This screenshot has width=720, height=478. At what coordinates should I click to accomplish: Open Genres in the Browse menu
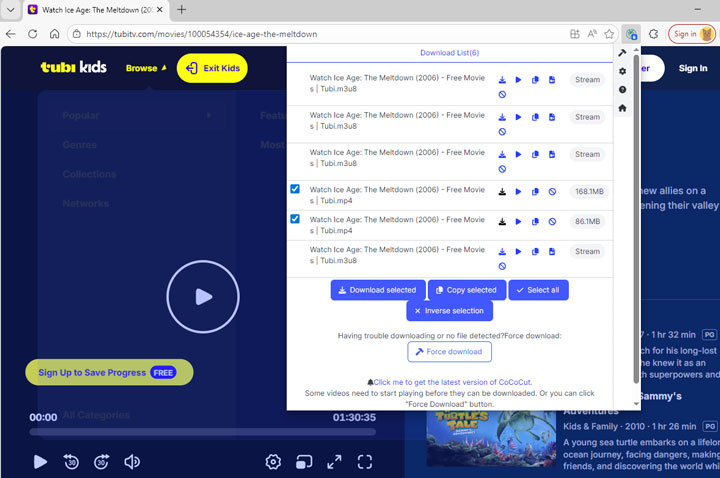(x=79, y=145)
